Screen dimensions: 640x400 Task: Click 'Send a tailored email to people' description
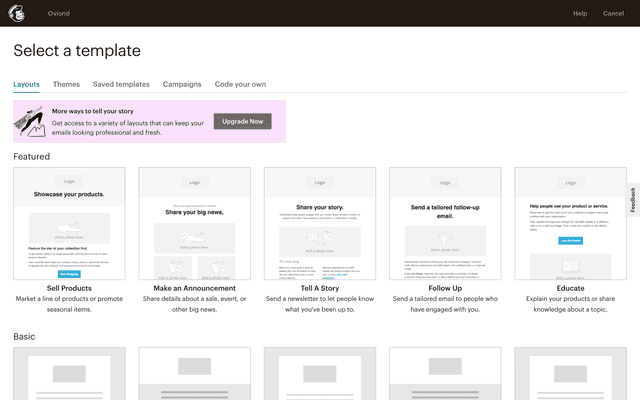pos(445,304)
